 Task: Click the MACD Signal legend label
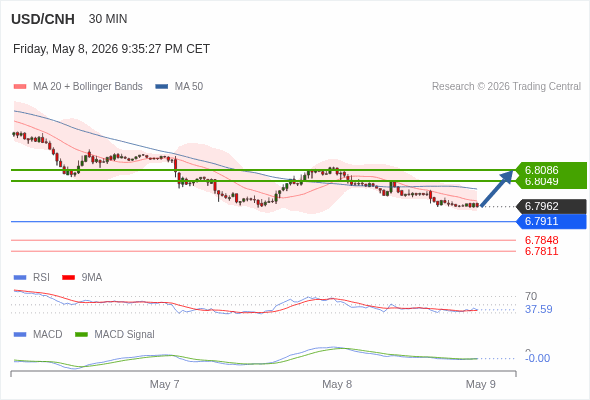click(125, 335)
